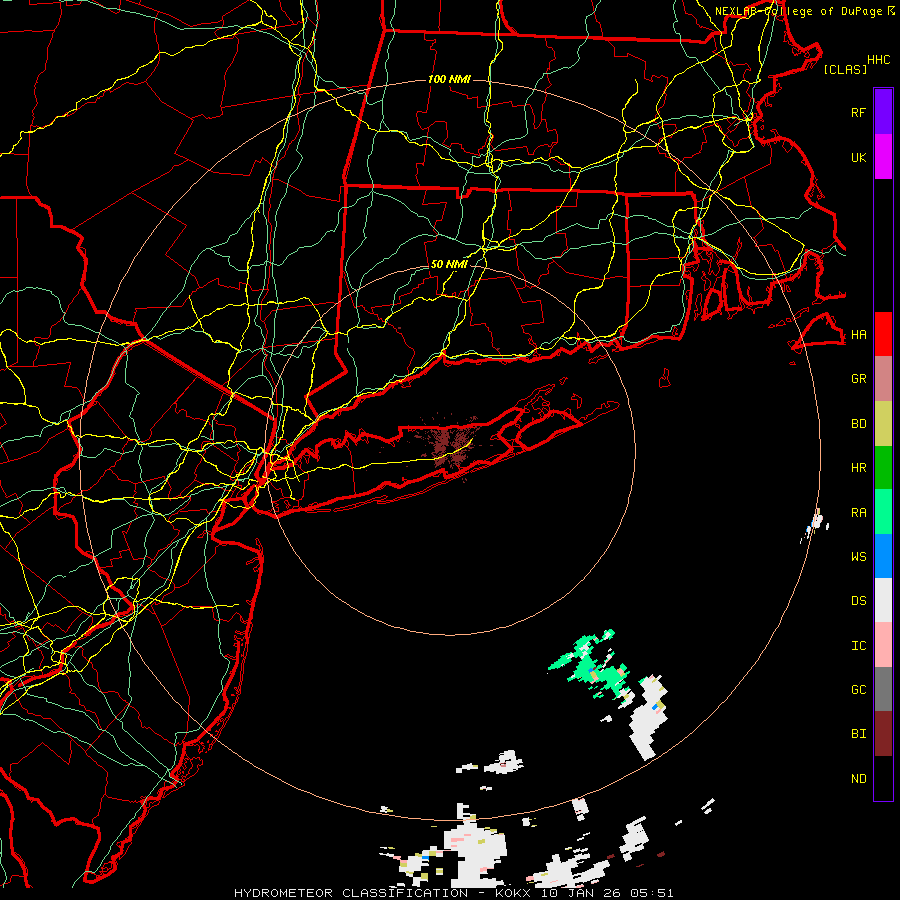Image resolution: width=900 pixels, height=900 pixels.
Task: Click the "DS" legend label
Action: click(x=858, y=601)
